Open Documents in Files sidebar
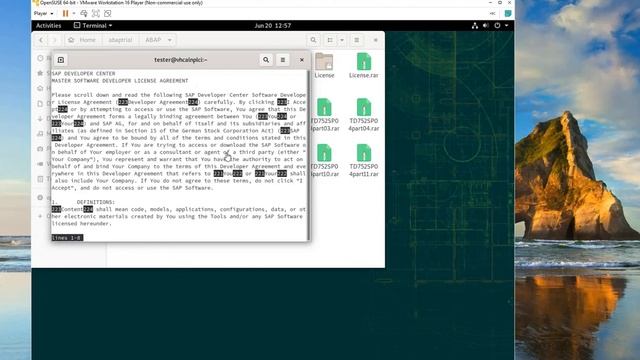This screenshot has width=640, height=360. click(x=40, y=104)
